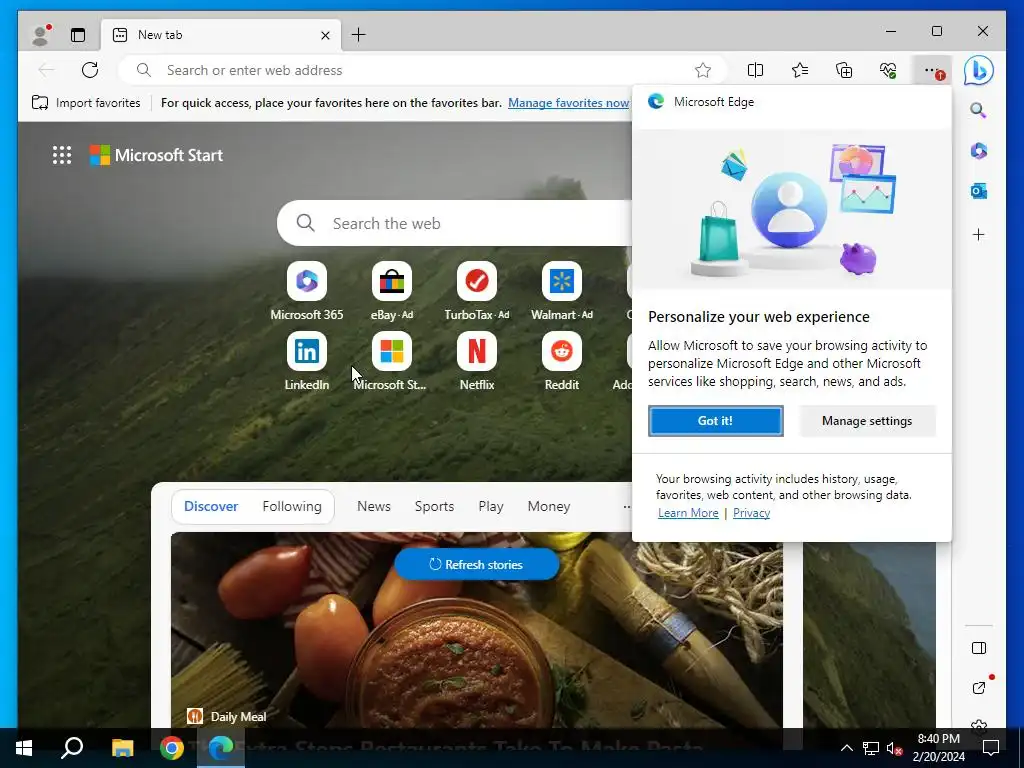Open Microsoft Store quick link tile

(391, 361)
